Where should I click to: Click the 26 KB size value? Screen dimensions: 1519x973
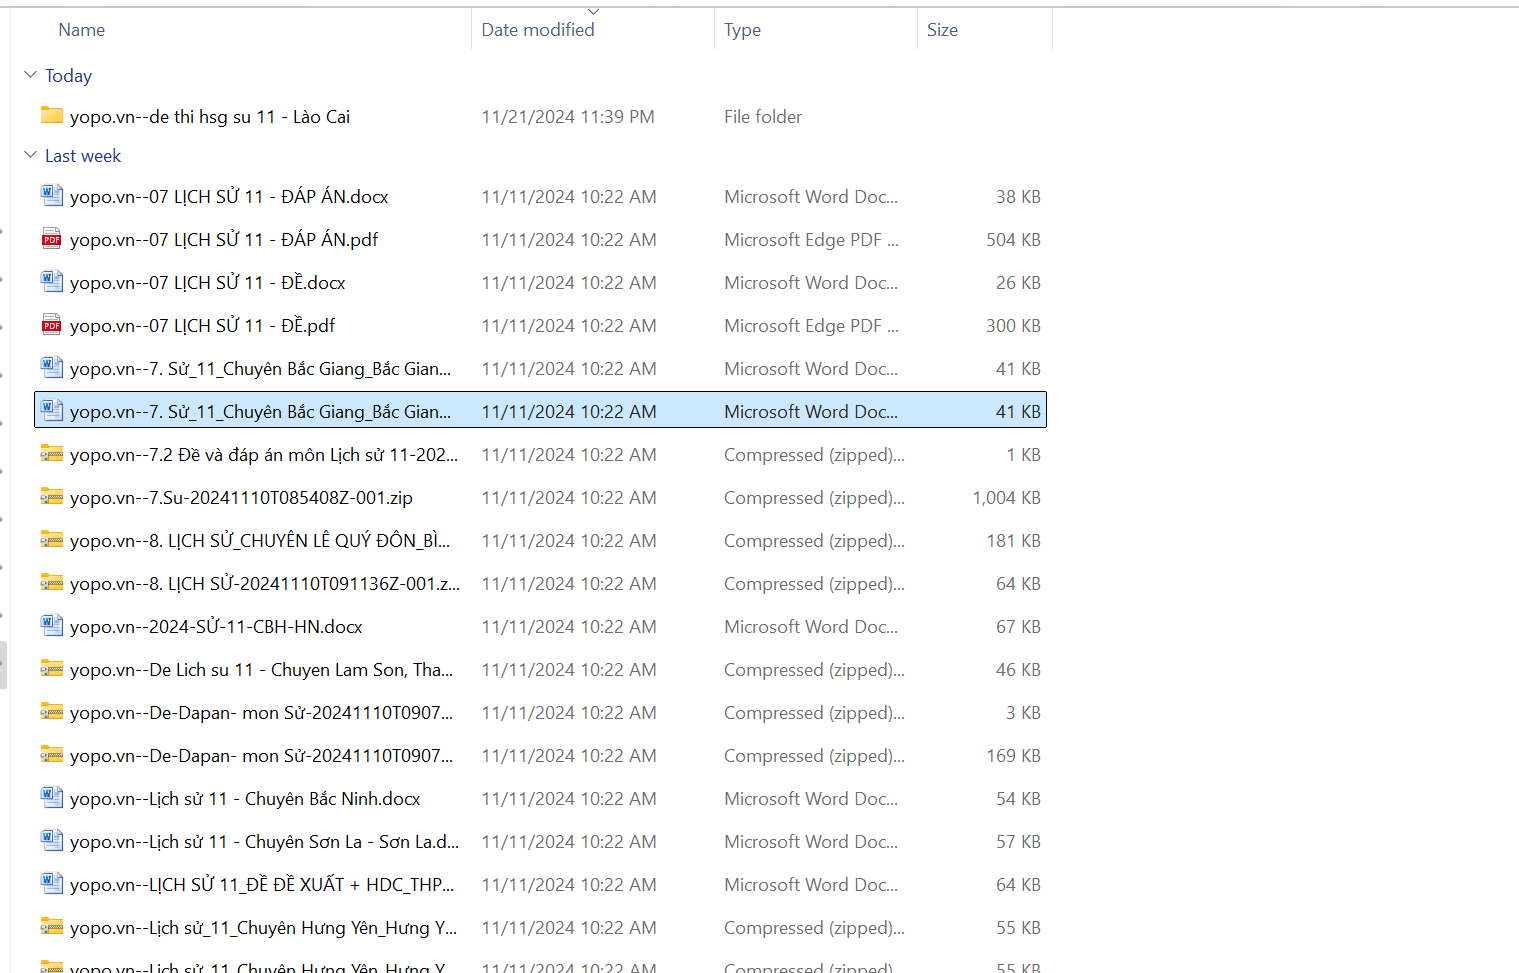1018,283
